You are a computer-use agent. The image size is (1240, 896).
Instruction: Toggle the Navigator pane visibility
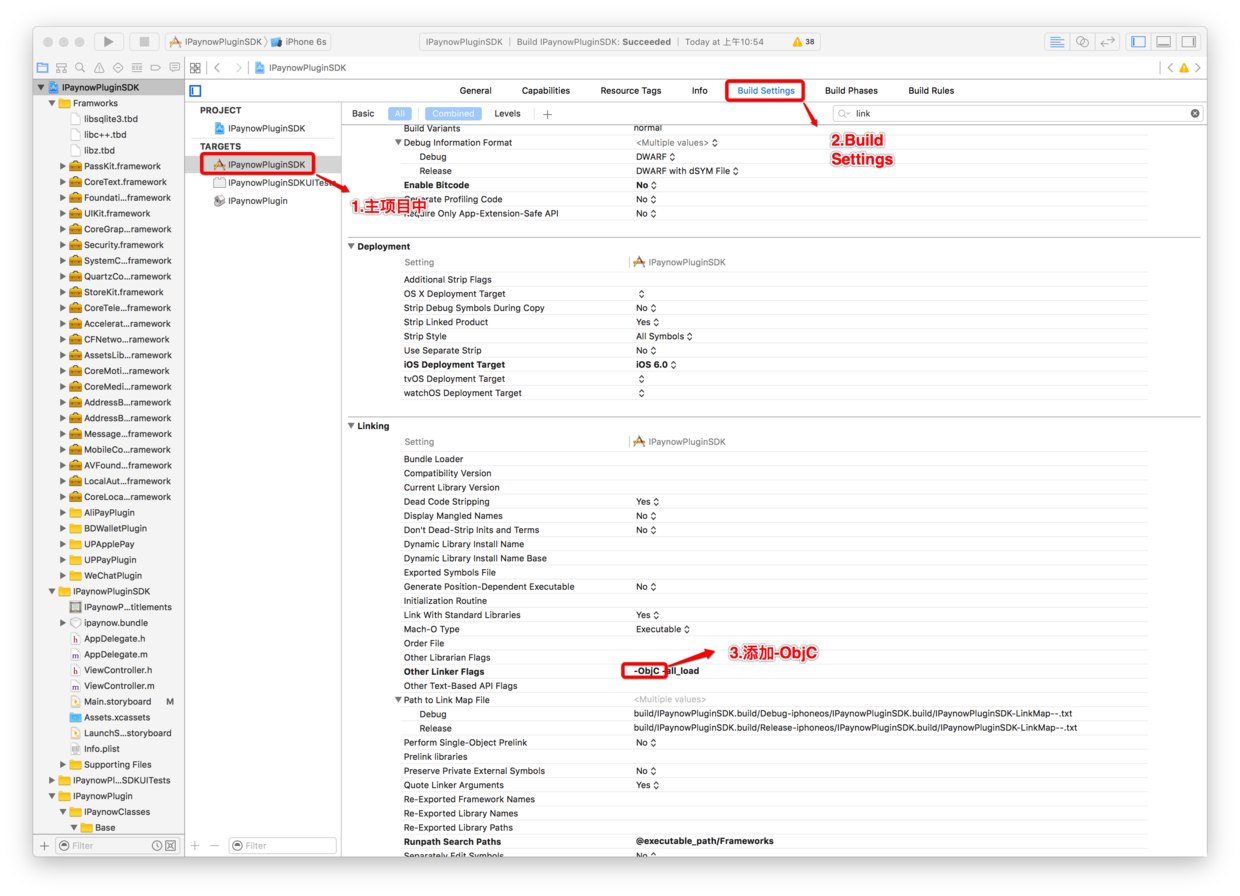coord(1139,42)
